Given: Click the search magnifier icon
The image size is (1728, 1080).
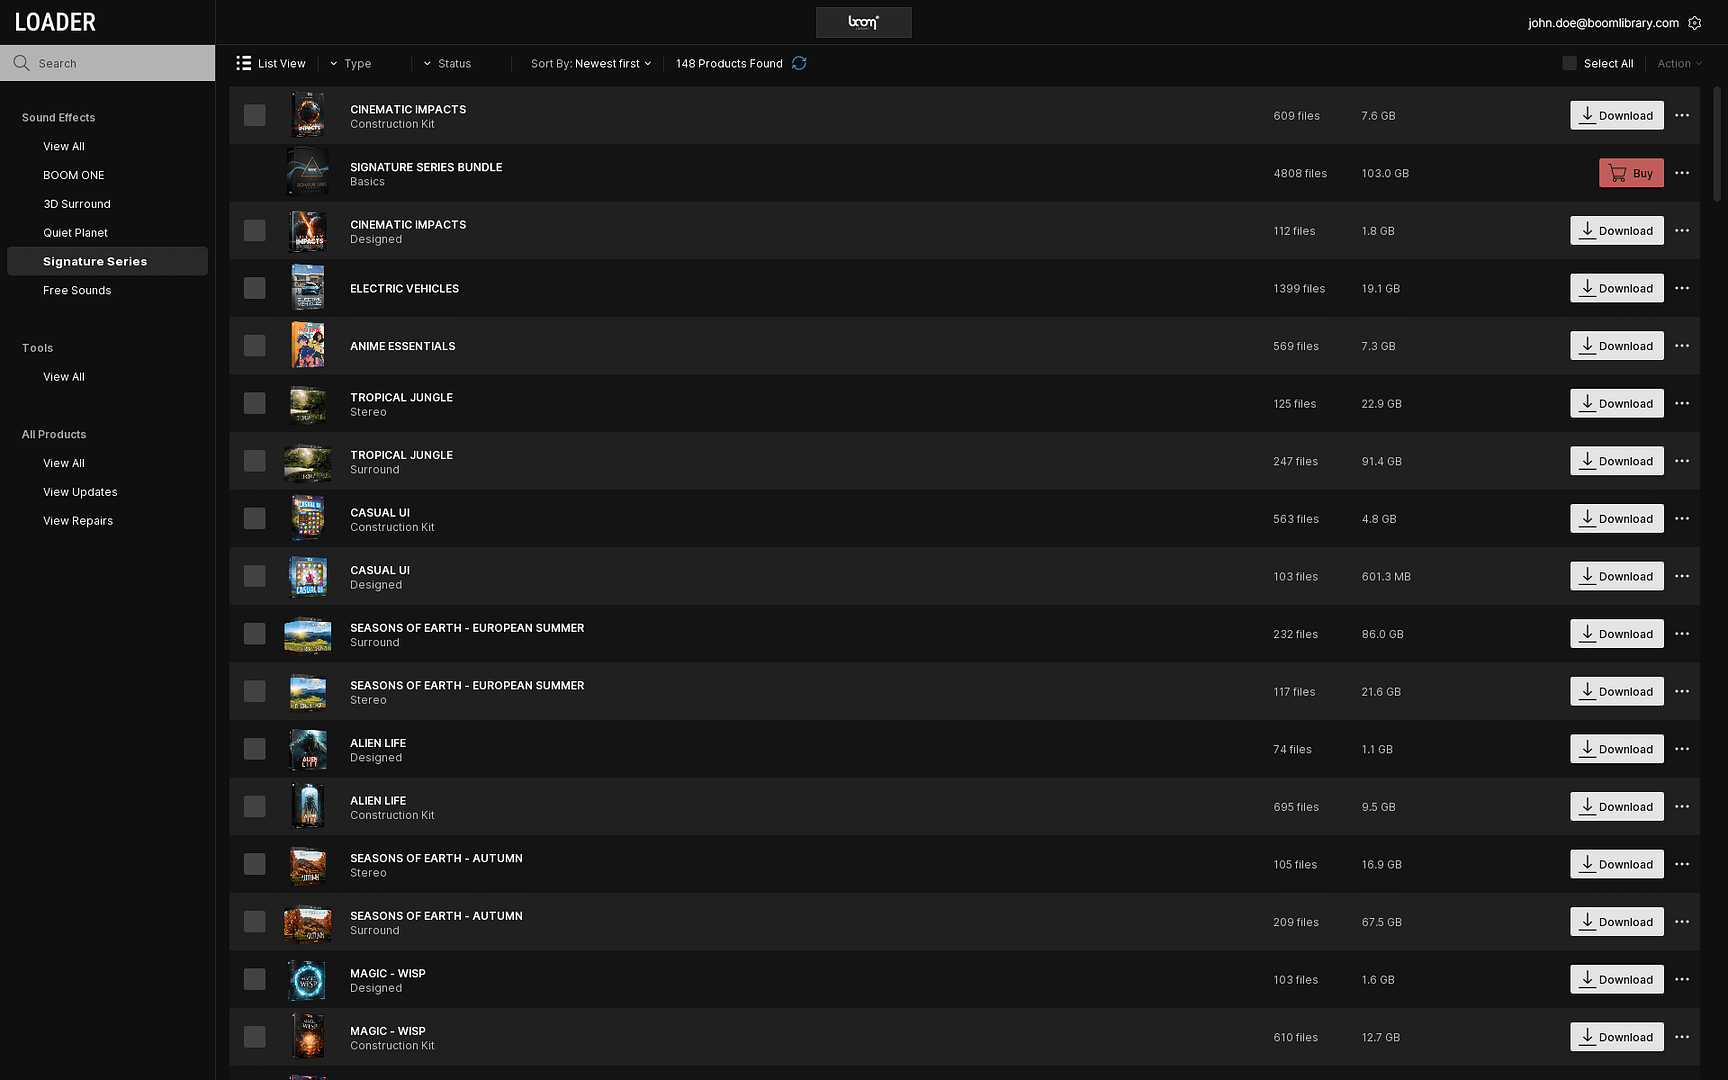Looking at the screenshot, I should tap(21, 63).
